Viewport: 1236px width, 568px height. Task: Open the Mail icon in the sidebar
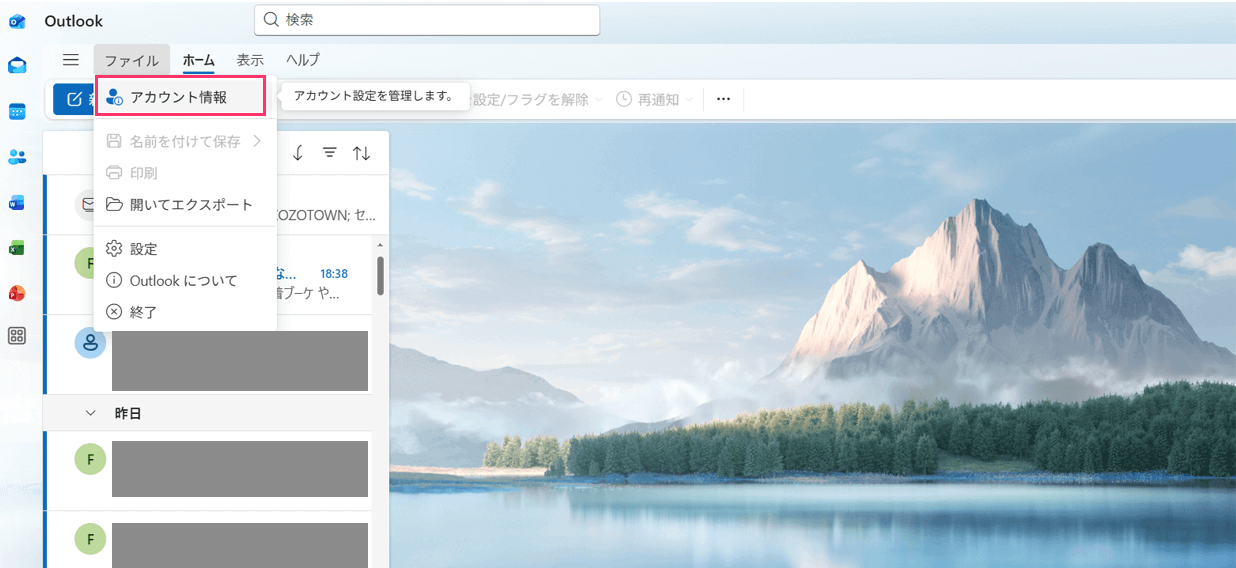(17, 66)
